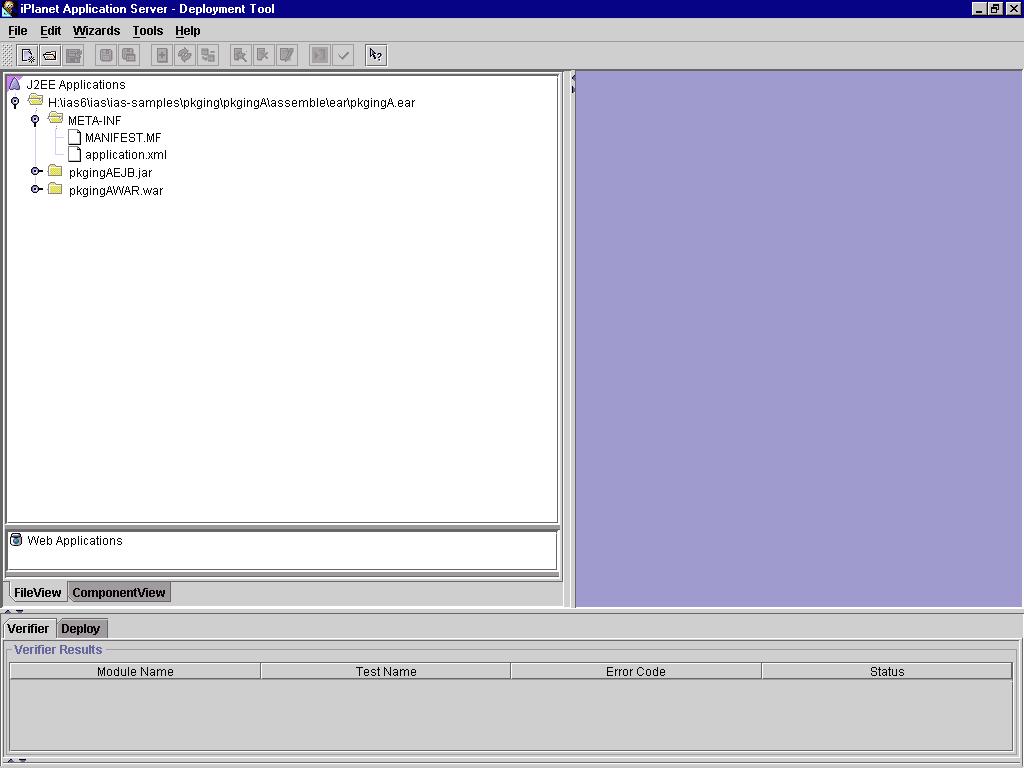Screen dimensions: 1024x768
Task: Open the File menu
Action: coord(18,31)
